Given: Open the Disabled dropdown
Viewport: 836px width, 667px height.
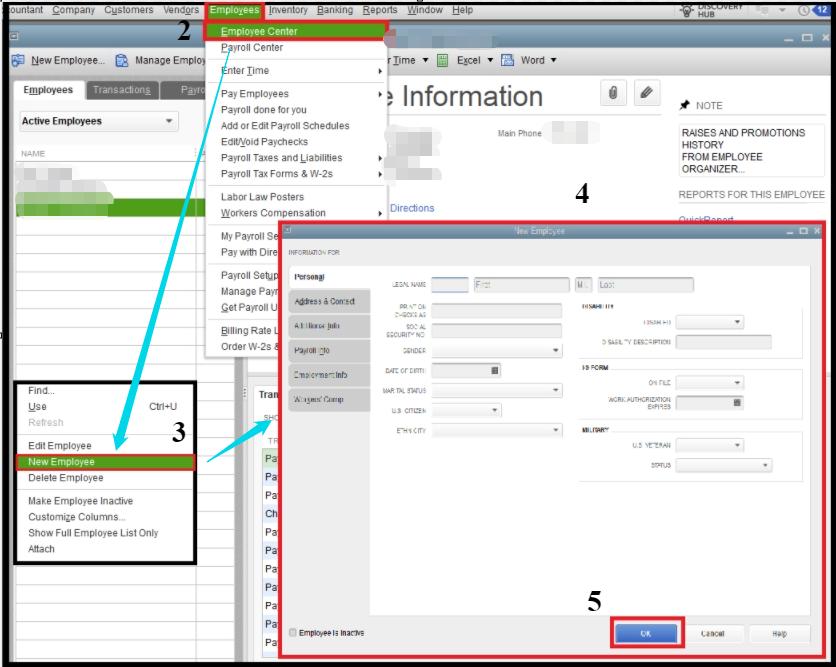Looking at the screenshot, I should click(x=709, y=322).
